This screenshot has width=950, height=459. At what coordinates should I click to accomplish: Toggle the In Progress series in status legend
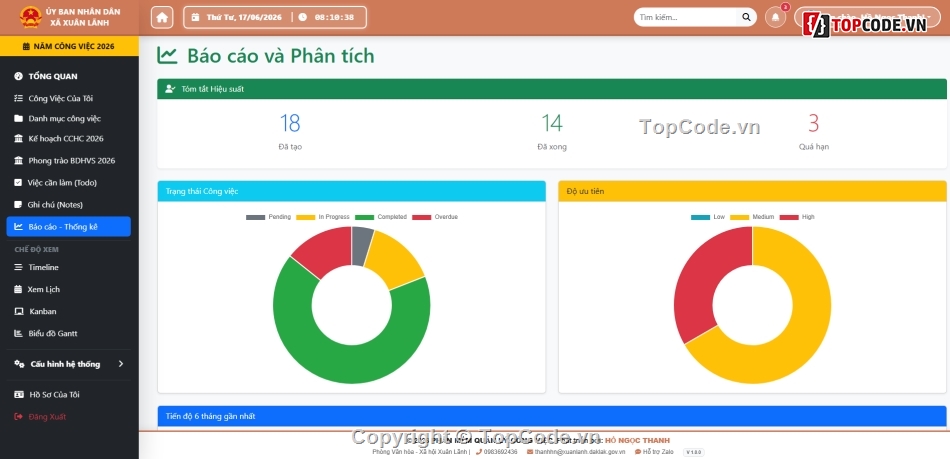click(x=323, y=217)
